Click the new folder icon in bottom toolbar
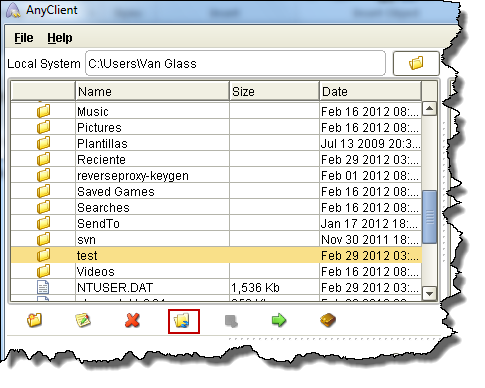The width and height of the screenshot is (485, 388). [x=34, y=320]
